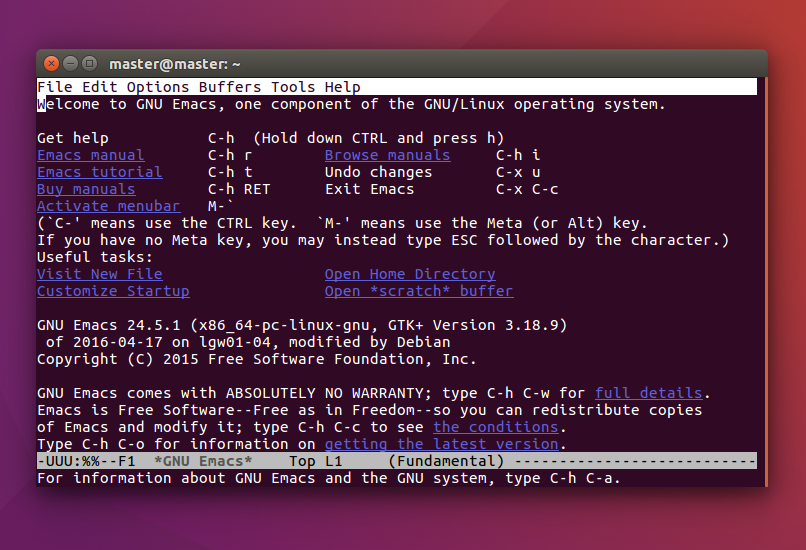Open the File menu in Emacs
This screenshot has width=806, height=550.
click(54, 87)
